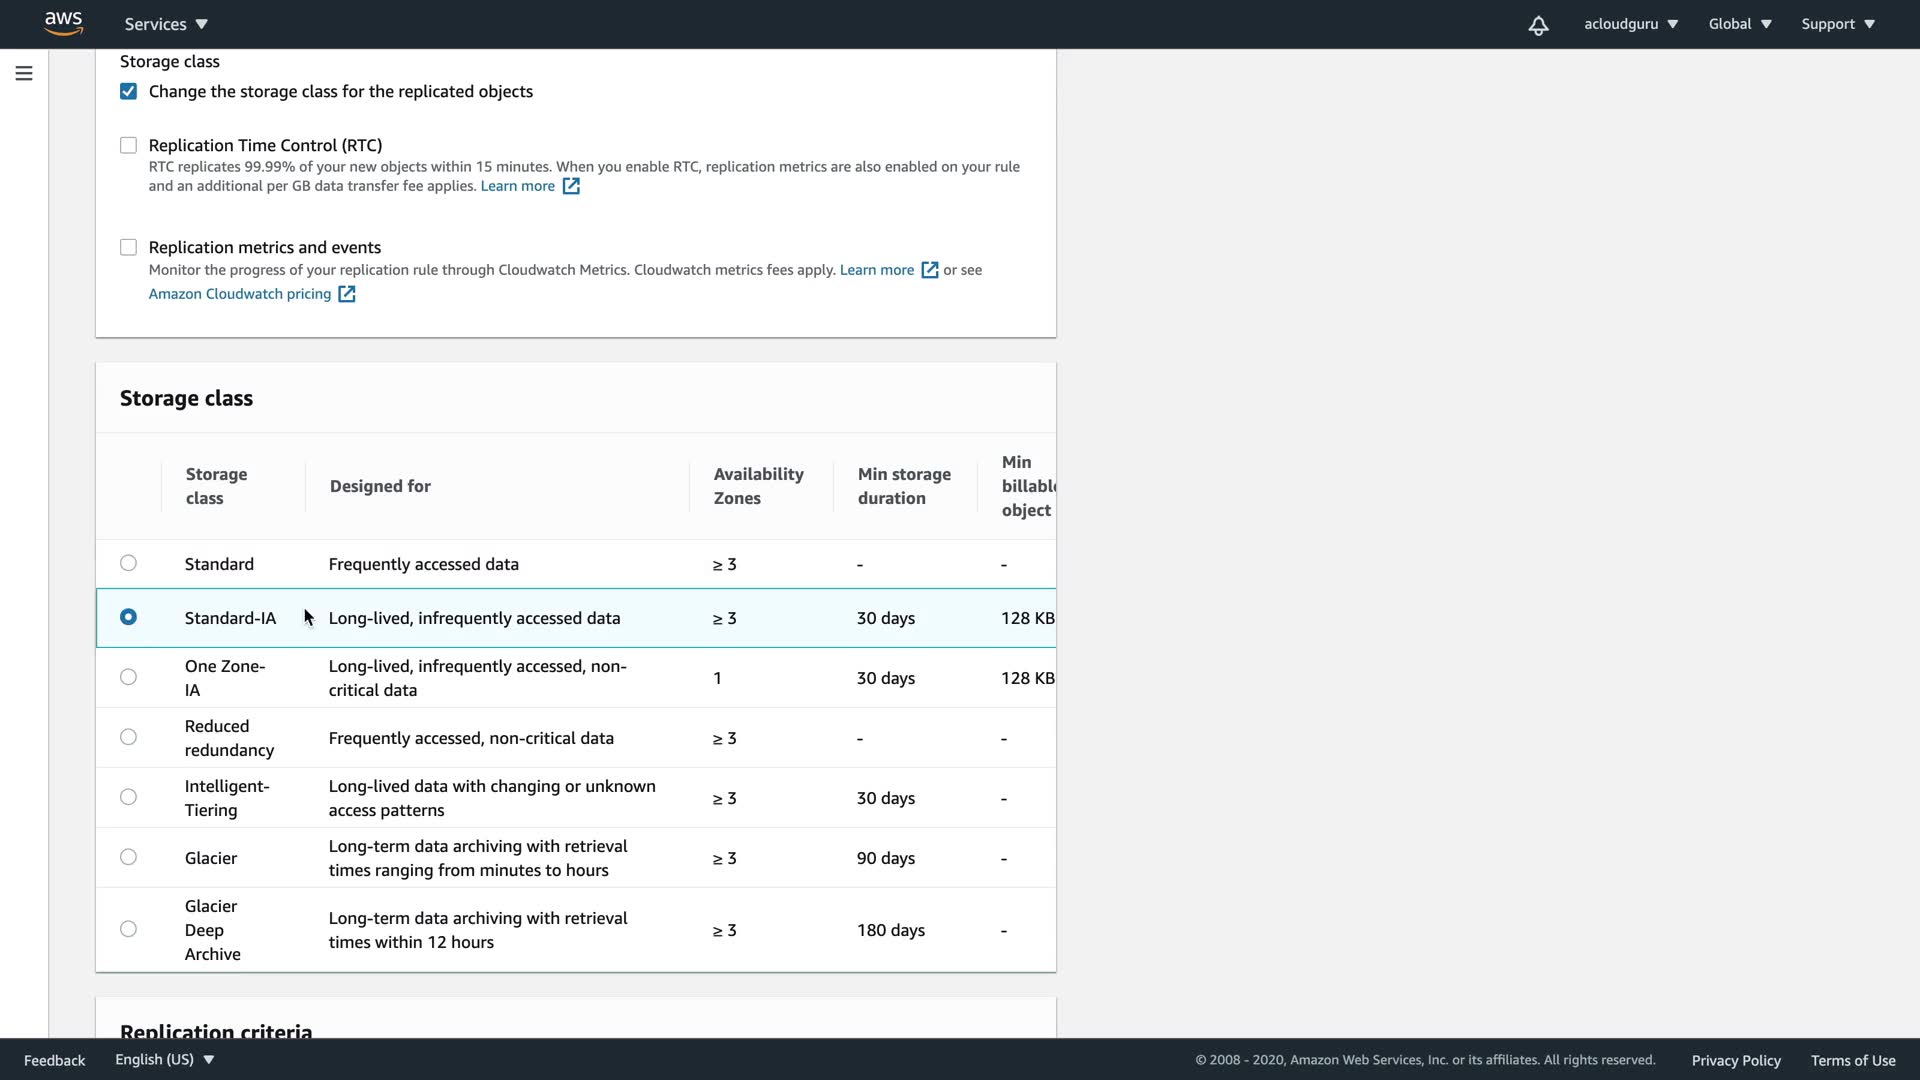1920x1080 pixels.
Task: Expand the Global region dropdown
Action: point(1739,24)
